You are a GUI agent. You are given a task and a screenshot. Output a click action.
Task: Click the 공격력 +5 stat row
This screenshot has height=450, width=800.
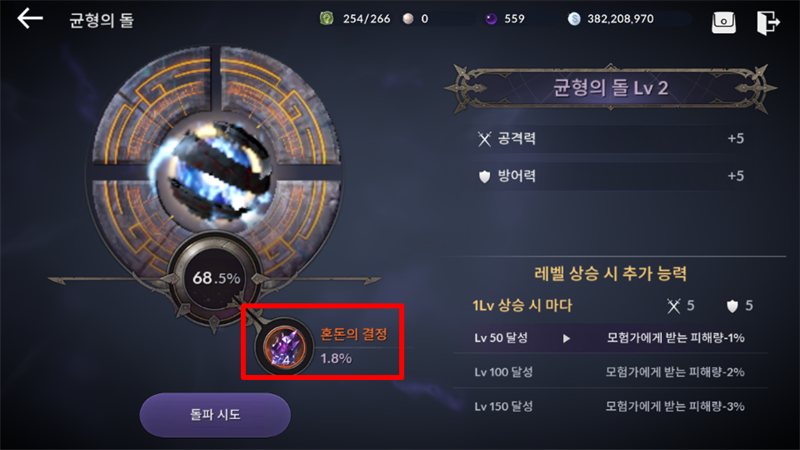(610, 139)
